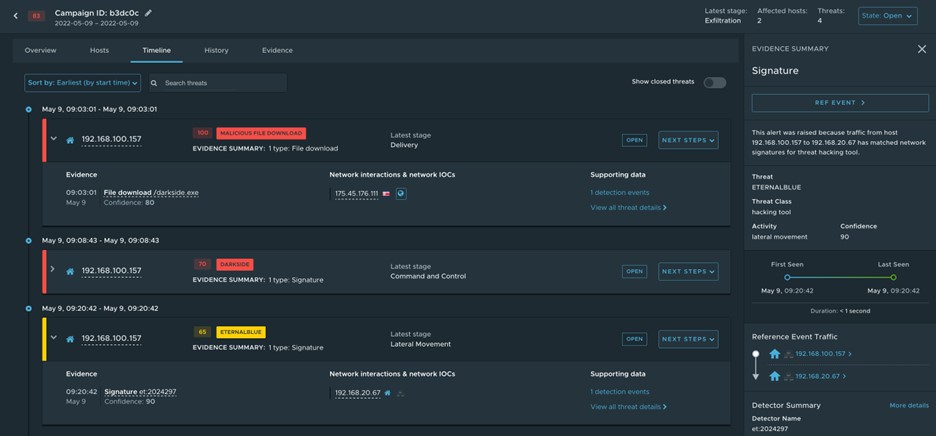Image resolution: width=936 pixels, height=436 pixels.
Task: Click host 192.168.100.157 in Darkside row
Action: (x=112, y=271)
